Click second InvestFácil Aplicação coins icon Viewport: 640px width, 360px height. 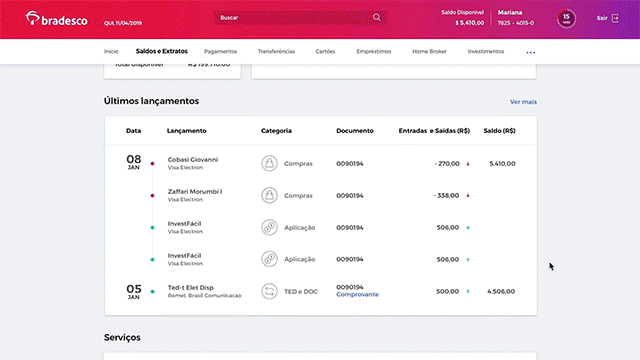[x=269, y=259]
